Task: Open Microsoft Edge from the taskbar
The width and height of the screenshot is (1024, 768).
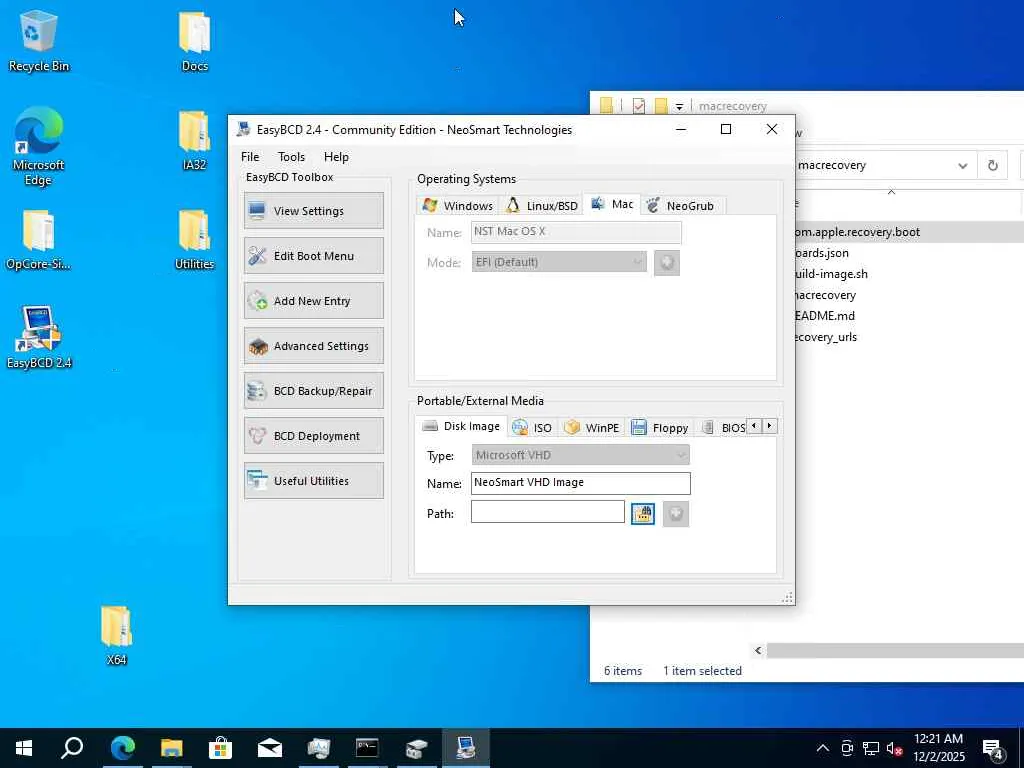Action: pos(122,748)
